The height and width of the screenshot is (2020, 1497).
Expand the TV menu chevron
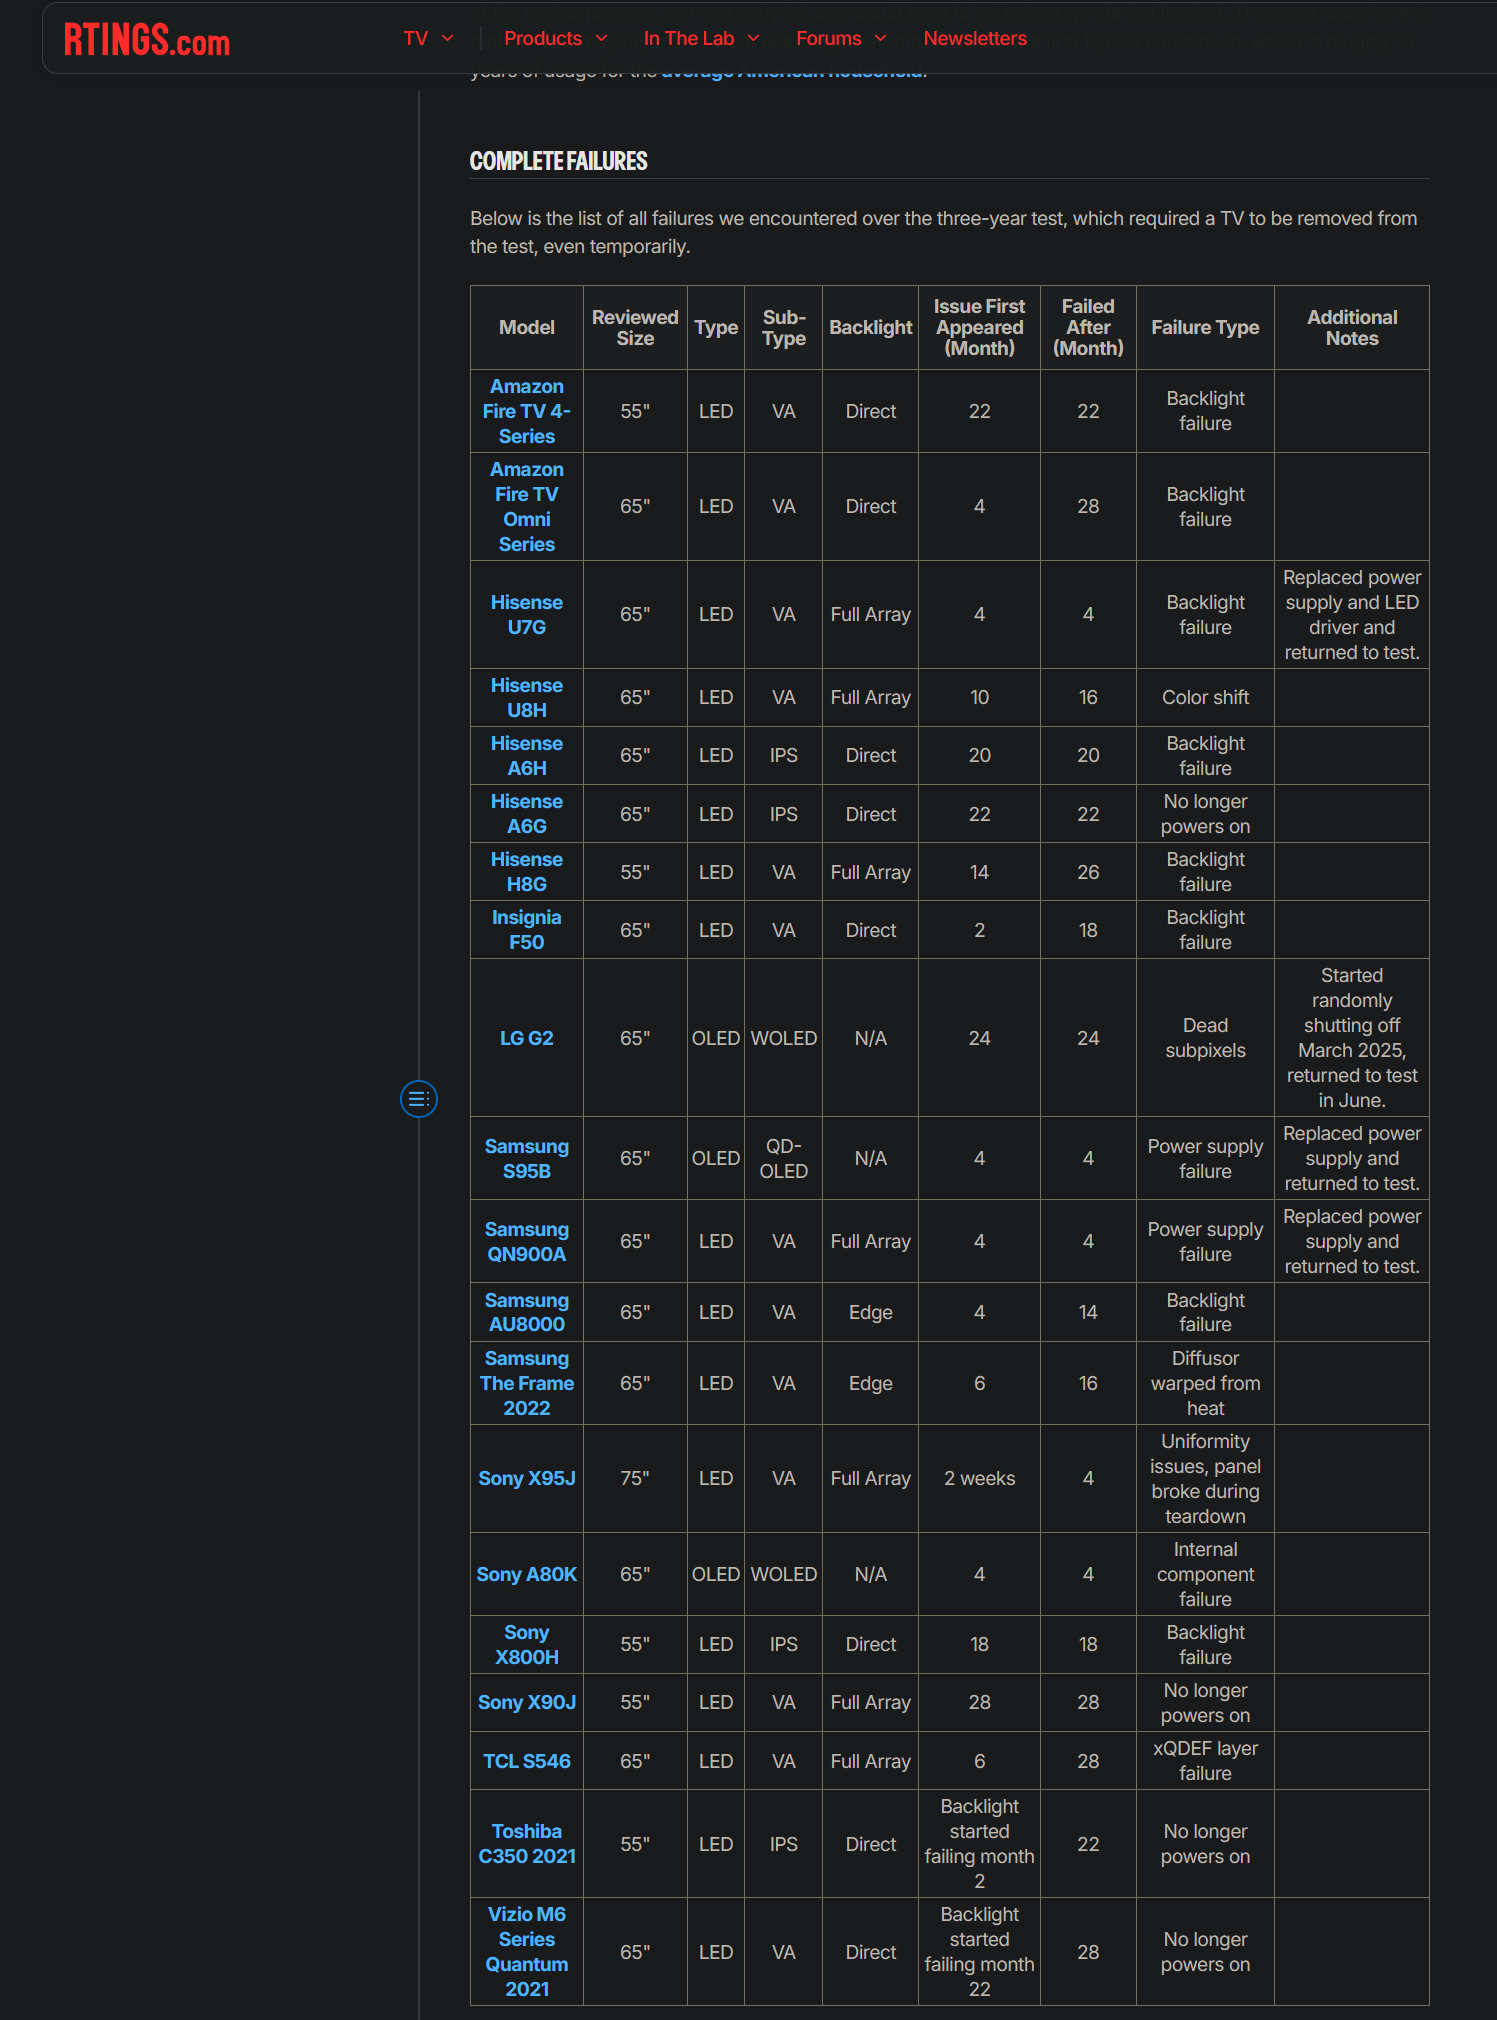(448, 38)
